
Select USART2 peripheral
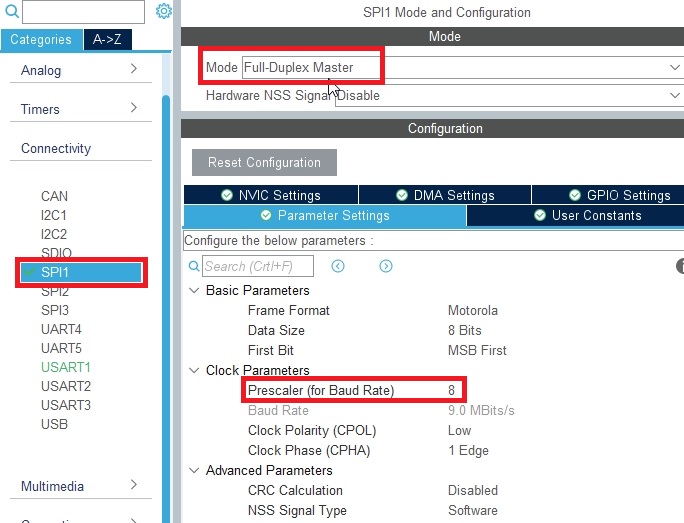[x=66, y=386]
